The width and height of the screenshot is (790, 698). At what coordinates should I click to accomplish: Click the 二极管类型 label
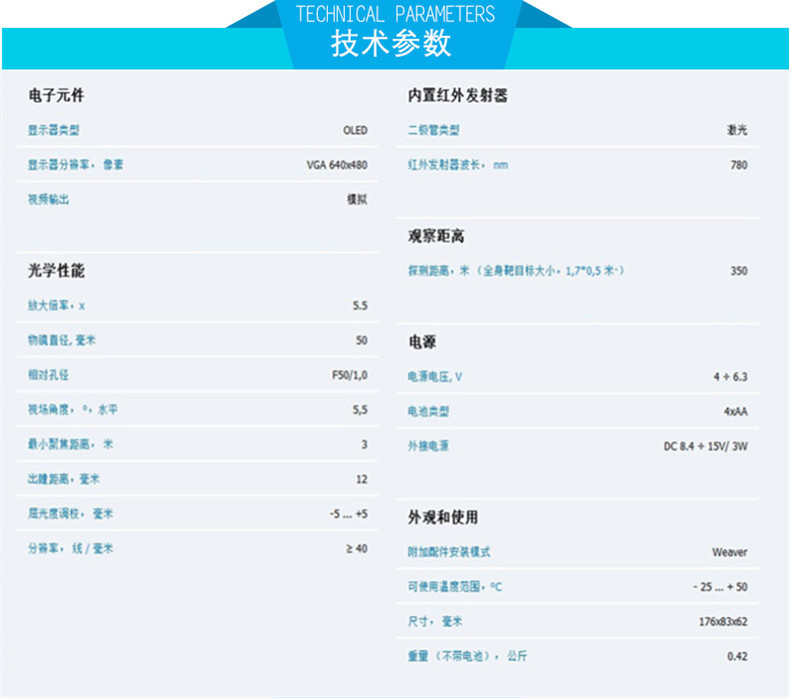click(x=433, y=130)
